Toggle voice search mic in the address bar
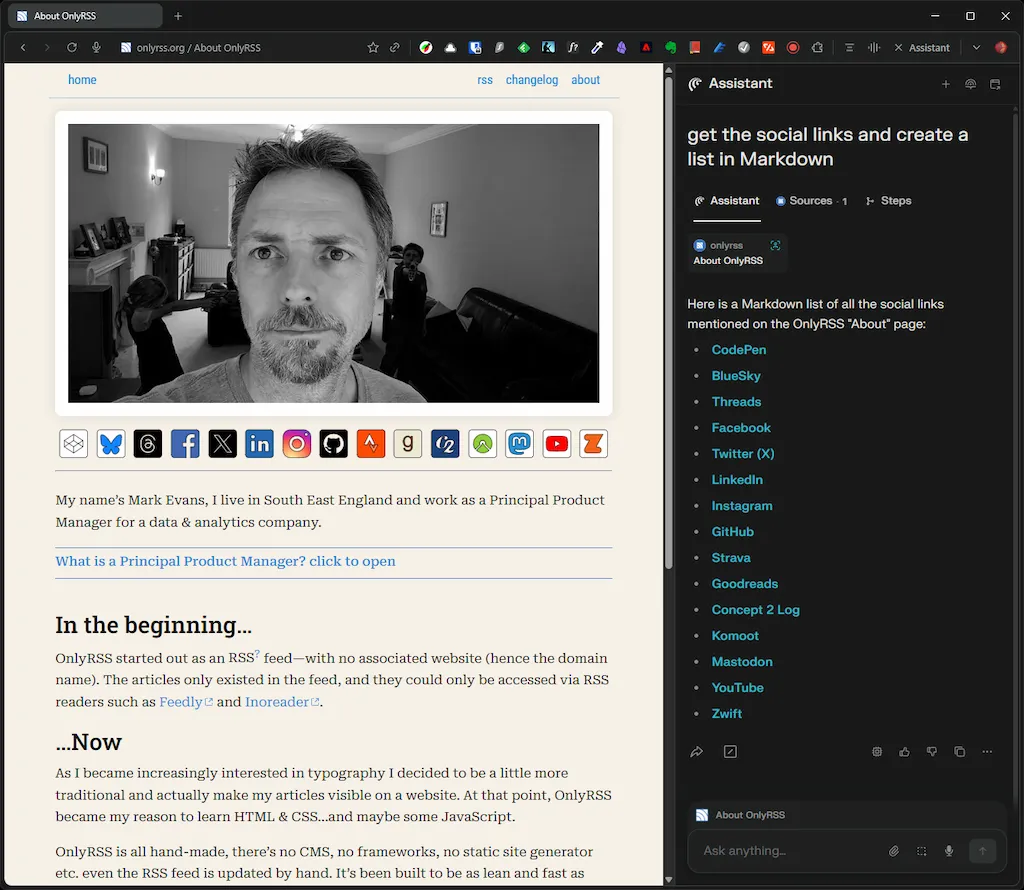Screen dimensions: 1024x890 pyautogui.click(x=96, y=47)
